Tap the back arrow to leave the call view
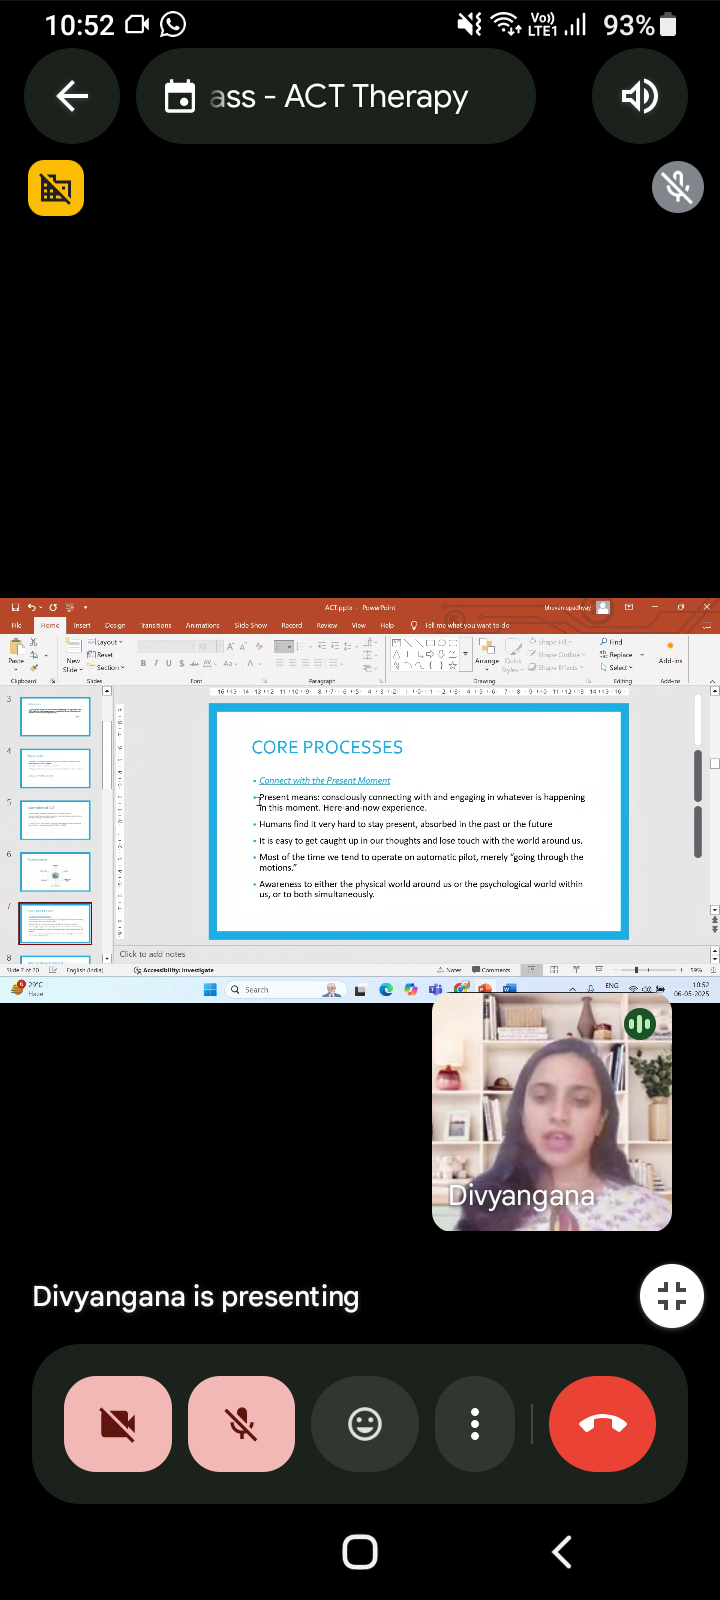720x1600 pixels. click(72, 96)
